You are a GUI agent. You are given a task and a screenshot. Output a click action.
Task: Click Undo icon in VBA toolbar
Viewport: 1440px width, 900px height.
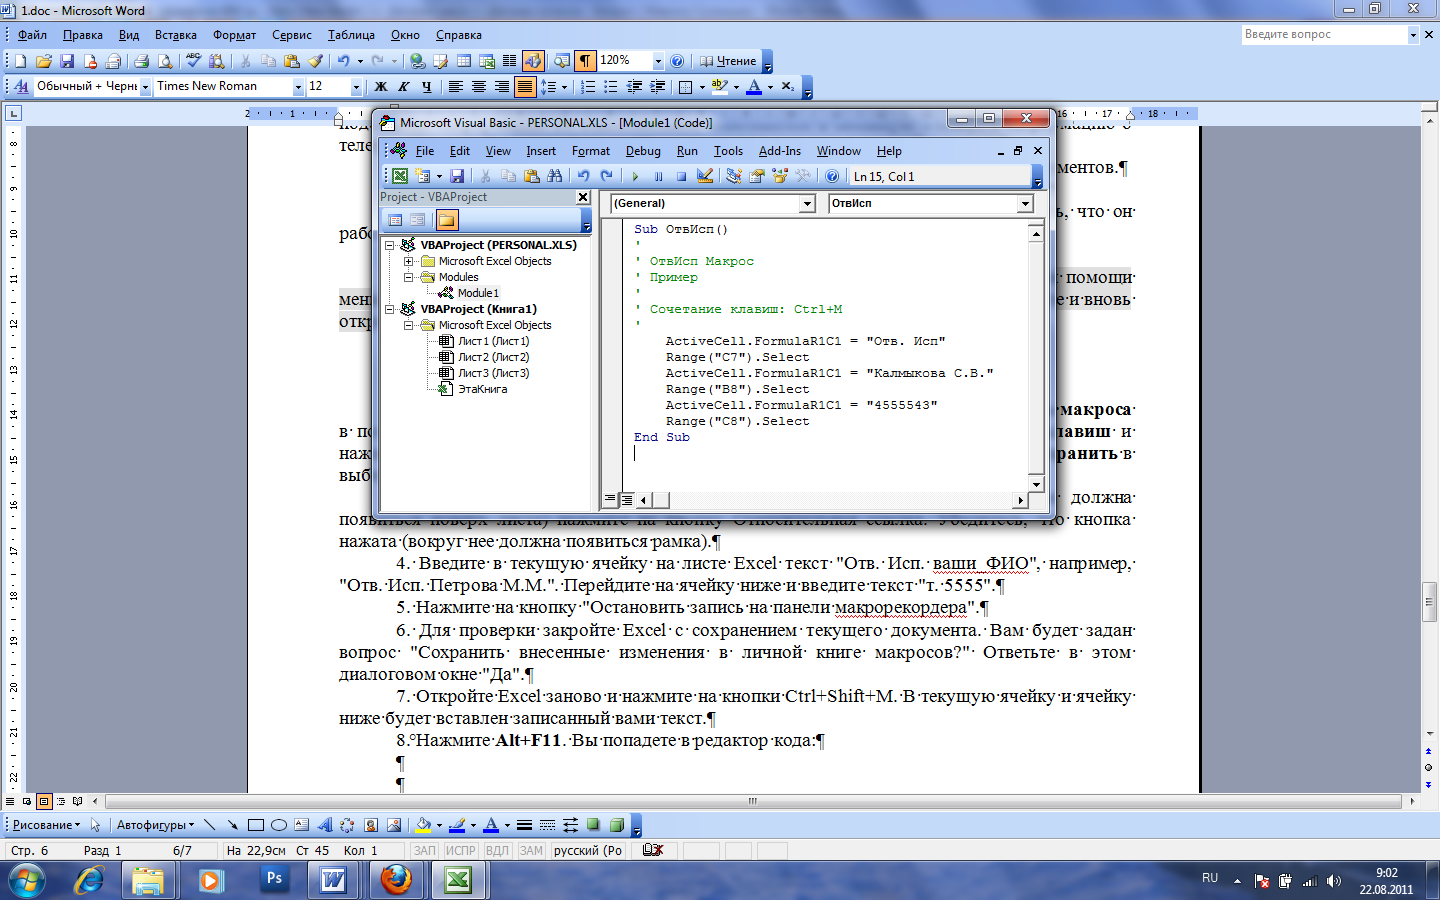[584, 176]
